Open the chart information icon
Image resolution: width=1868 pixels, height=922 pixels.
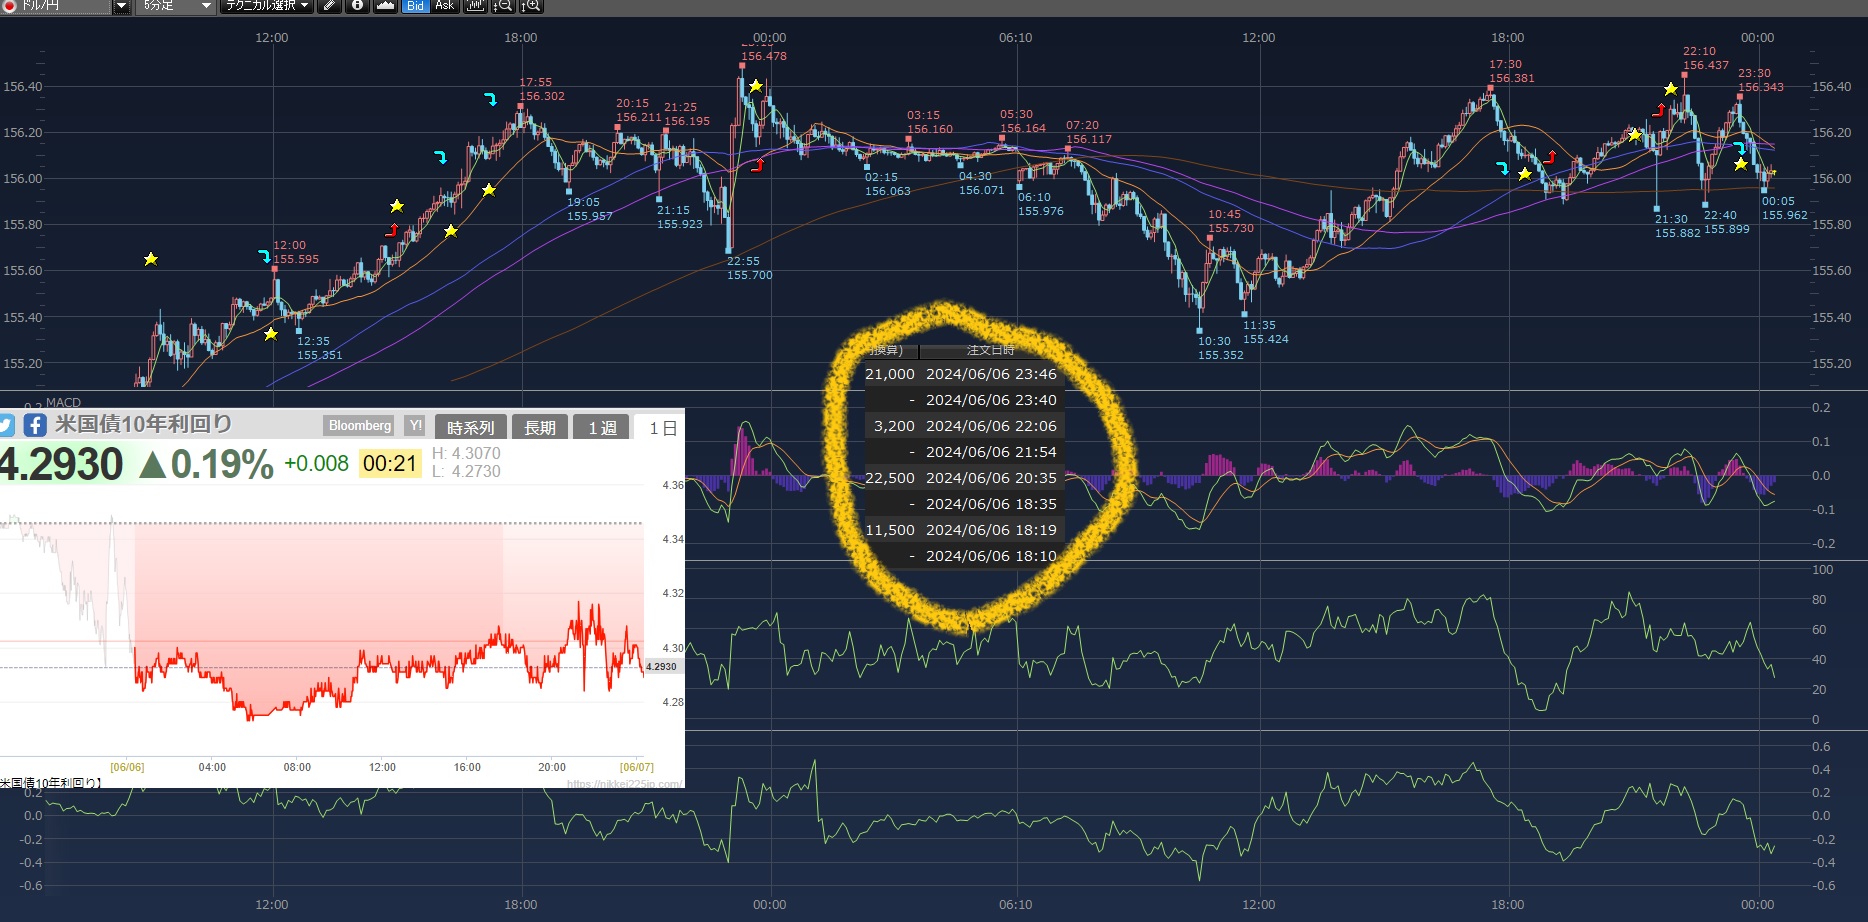(357, 6)
